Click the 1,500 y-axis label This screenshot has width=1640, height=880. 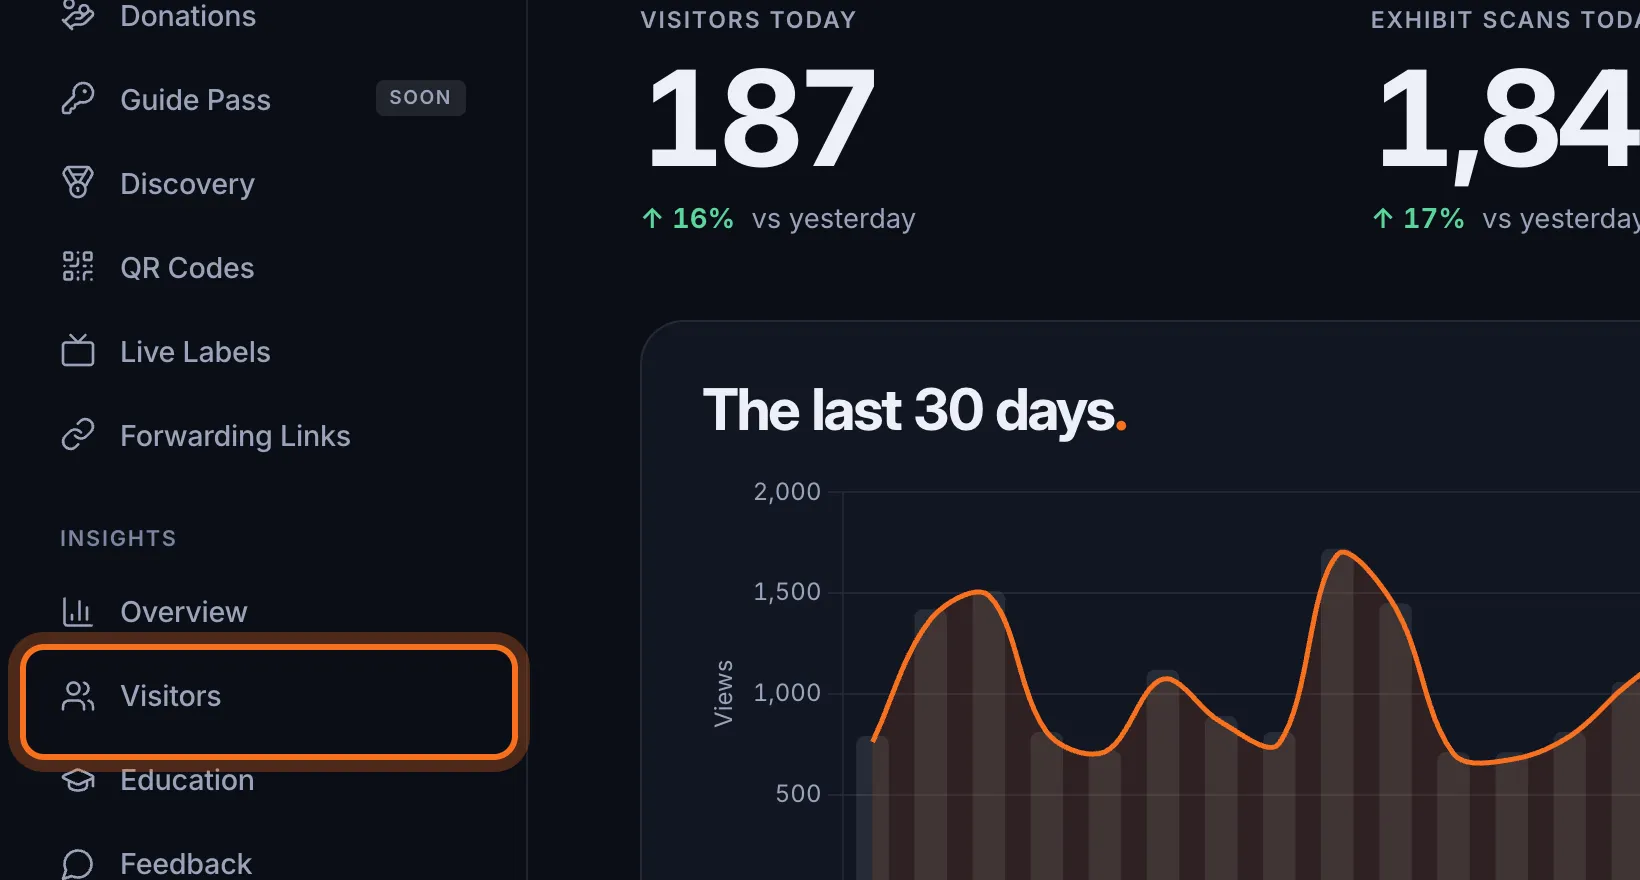tap(787, 592)
